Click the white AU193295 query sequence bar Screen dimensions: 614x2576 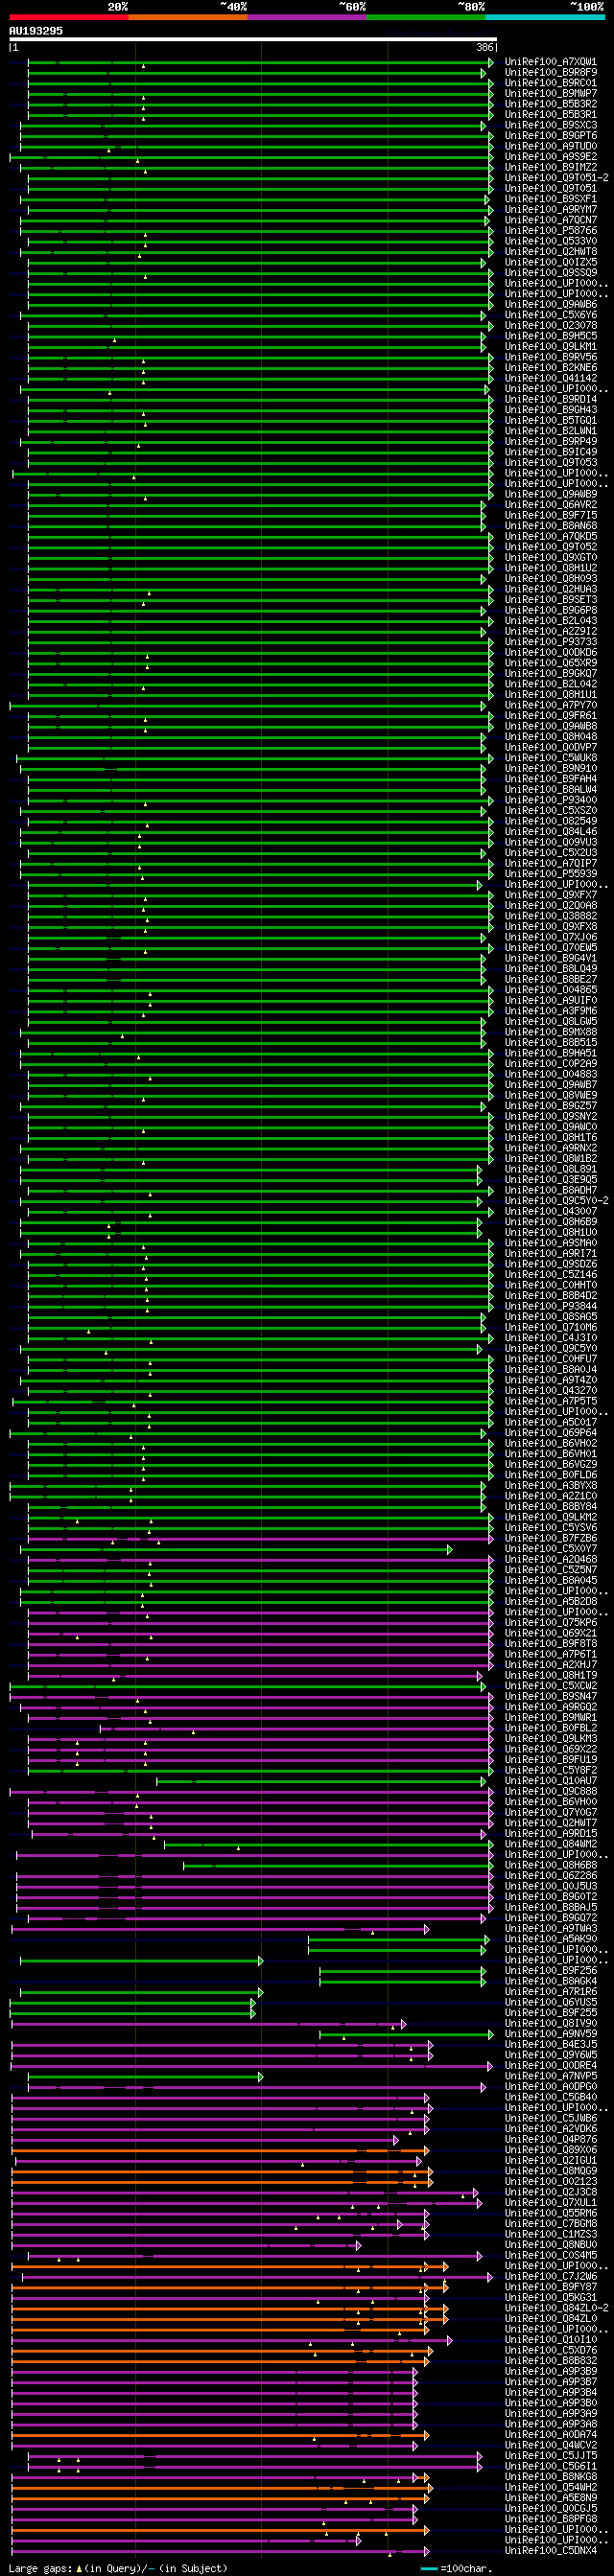(253, 39)
